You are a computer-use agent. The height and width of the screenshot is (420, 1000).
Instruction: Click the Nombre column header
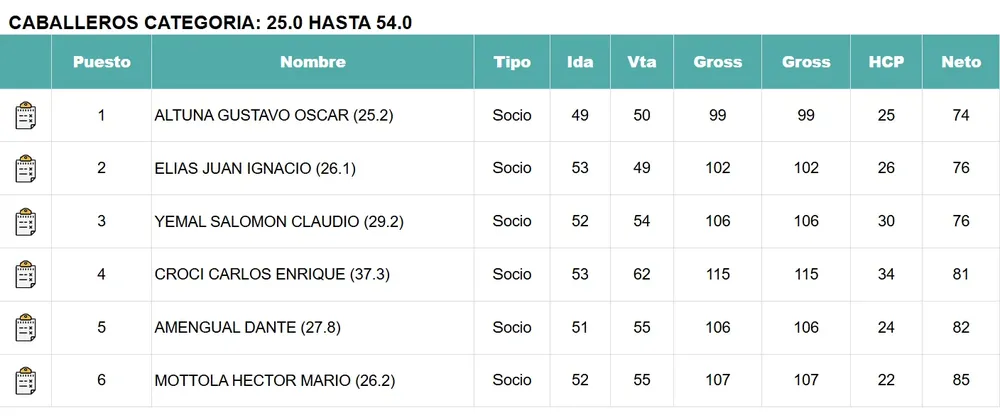click(312, 62)
